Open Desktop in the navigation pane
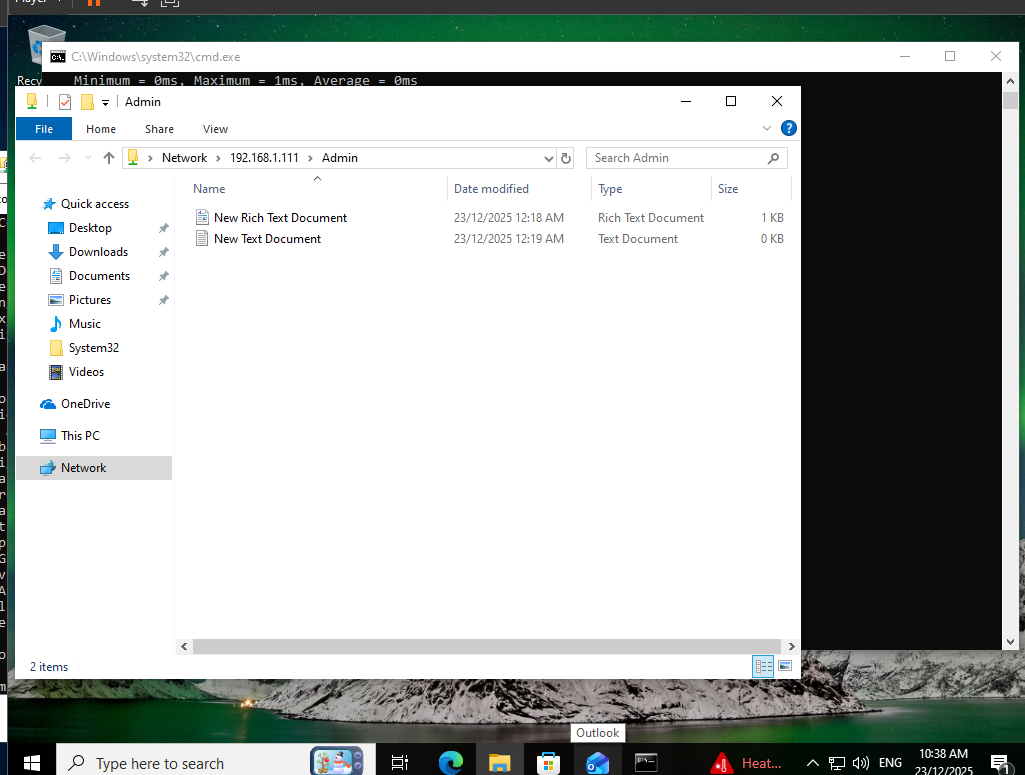1025x775 pixels. (90, 228)
